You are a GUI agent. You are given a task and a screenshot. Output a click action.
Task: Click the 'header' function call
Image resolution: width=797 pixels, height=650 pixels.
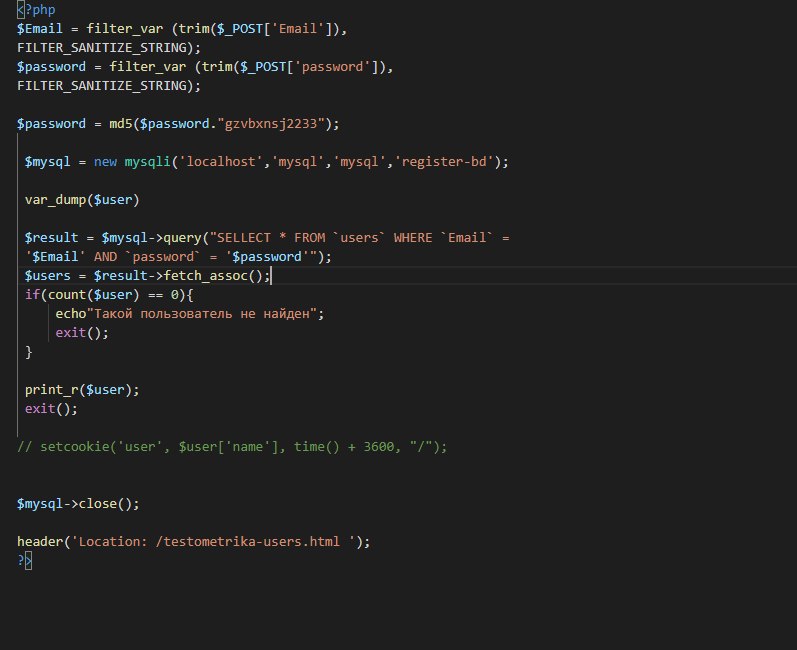pos(40,542)
